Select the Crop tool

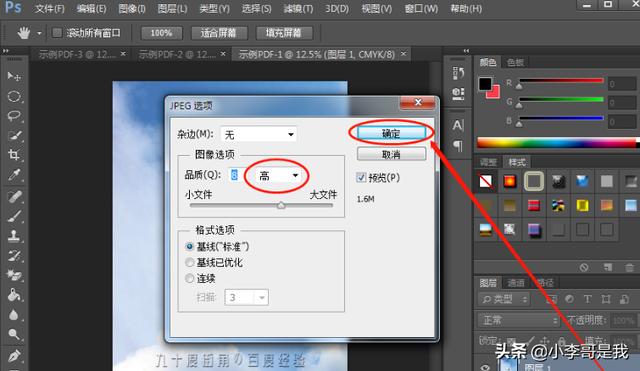(x=13, y=155)
